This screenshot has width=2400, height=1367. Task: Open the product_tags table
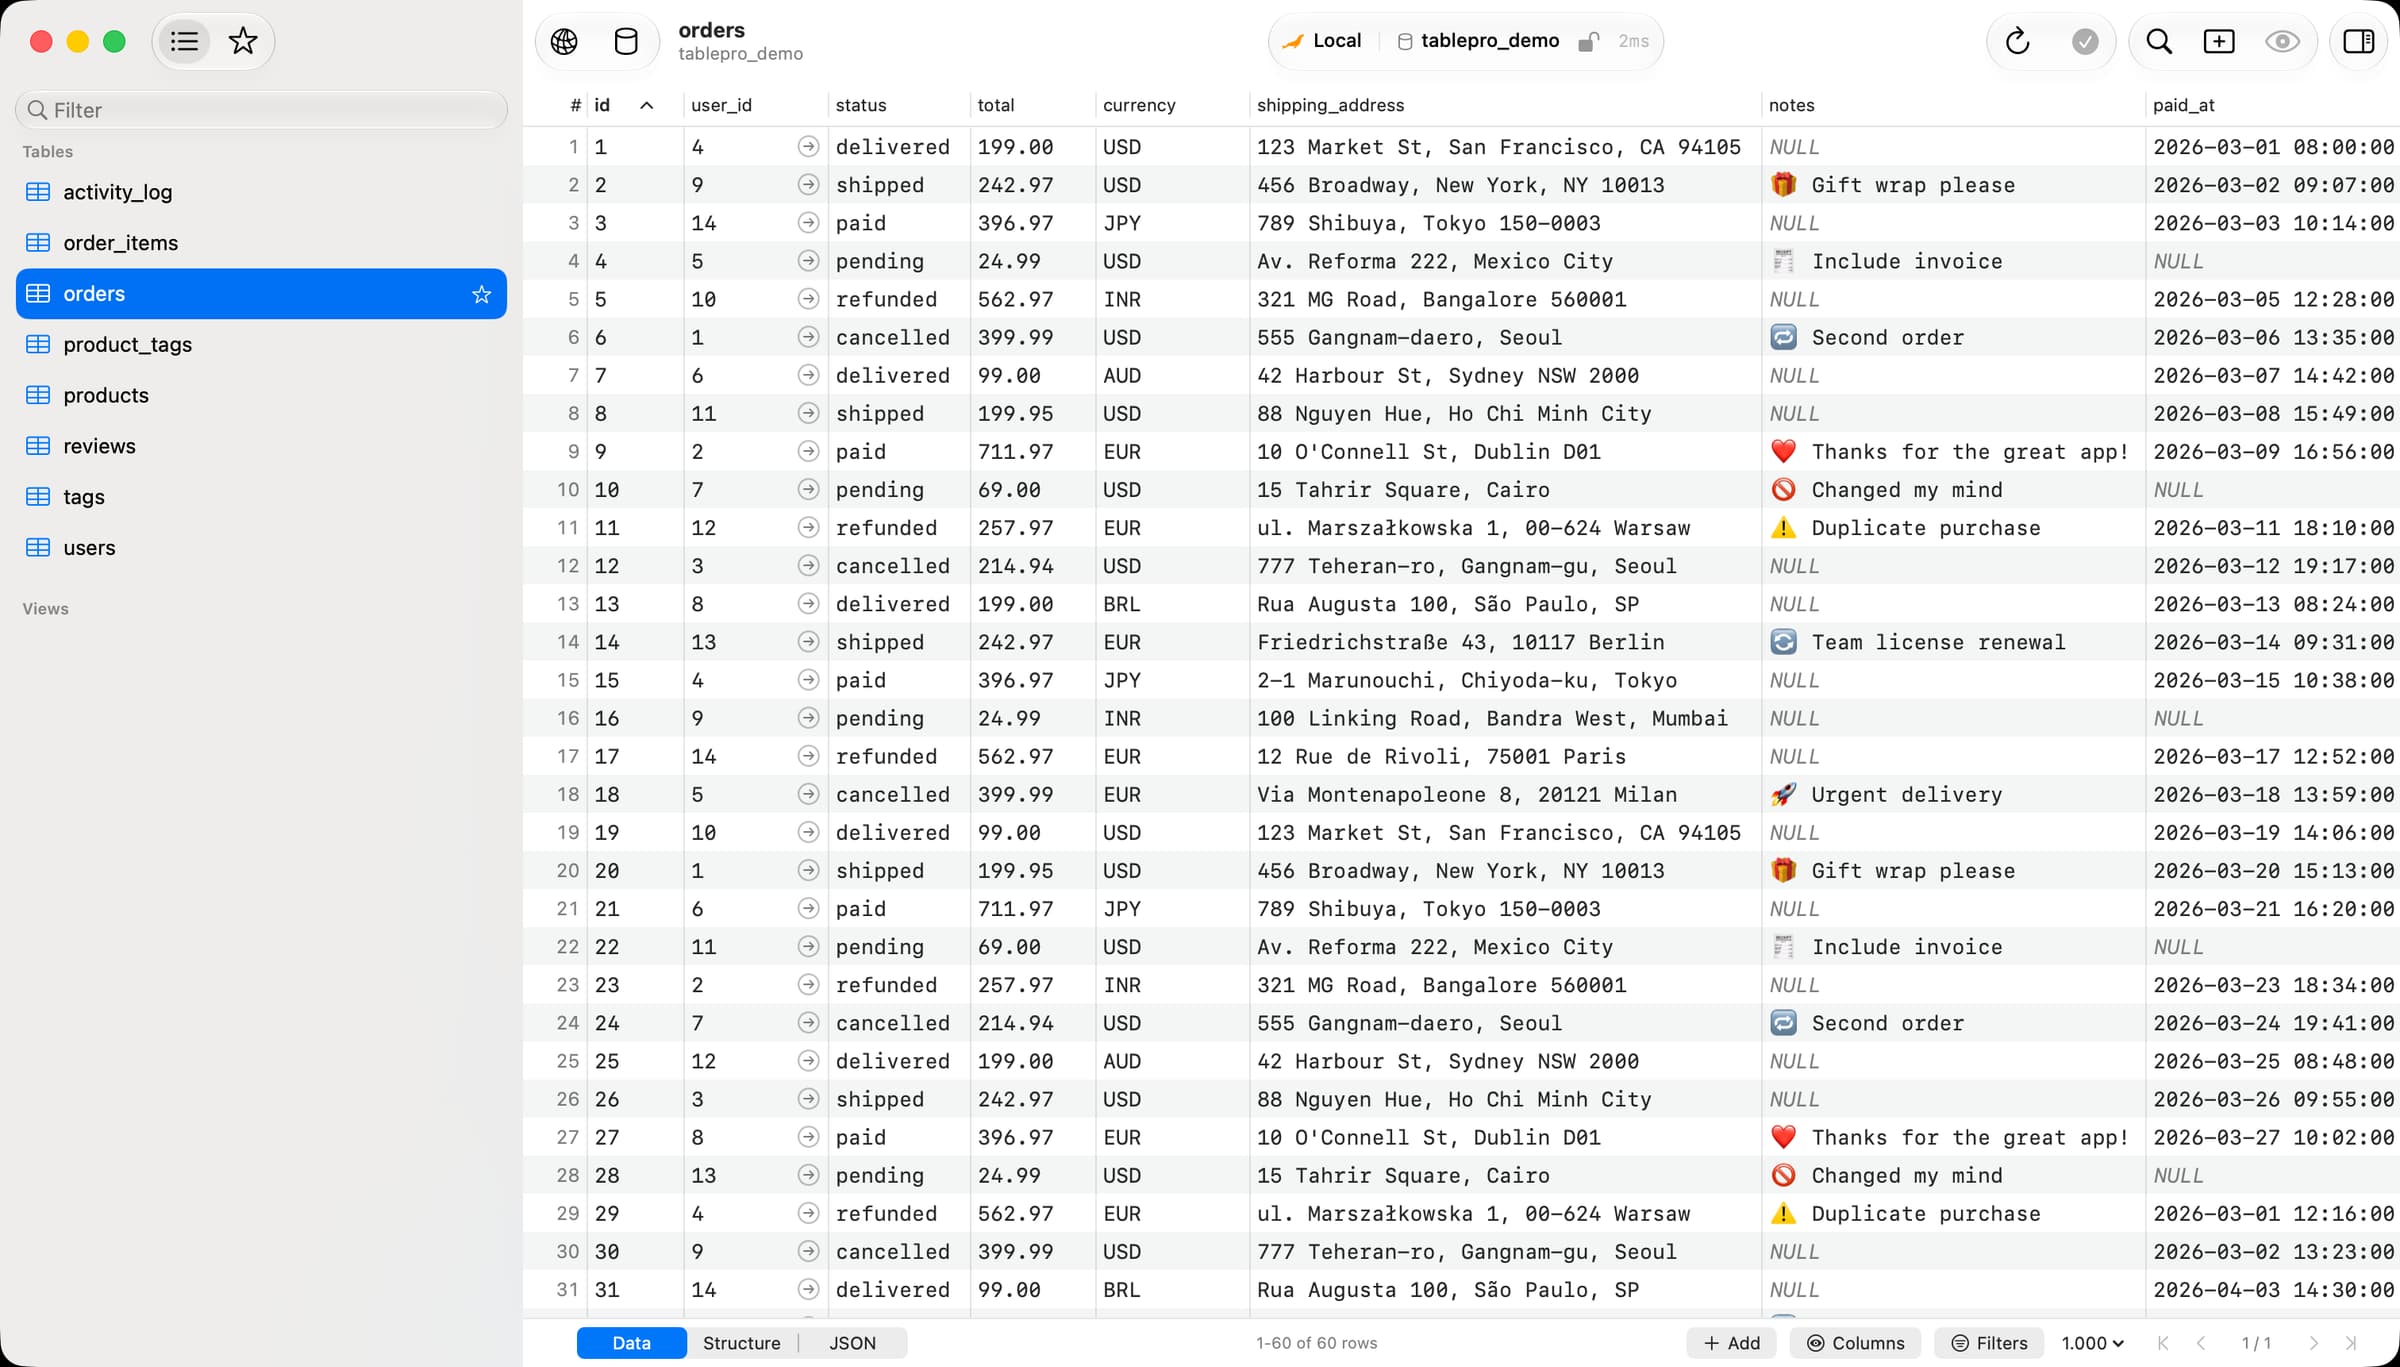coord(261,344)
